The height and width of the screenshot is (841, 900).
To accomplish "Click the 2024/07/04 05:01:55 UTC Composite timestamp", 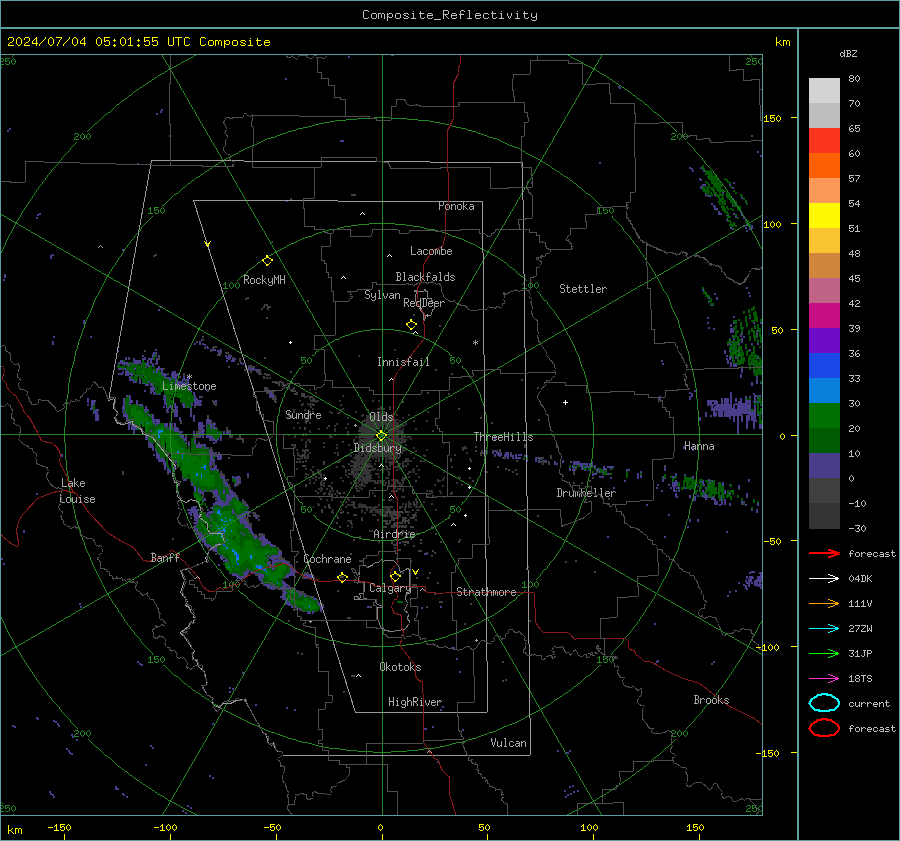I will [x=138, y=42].
